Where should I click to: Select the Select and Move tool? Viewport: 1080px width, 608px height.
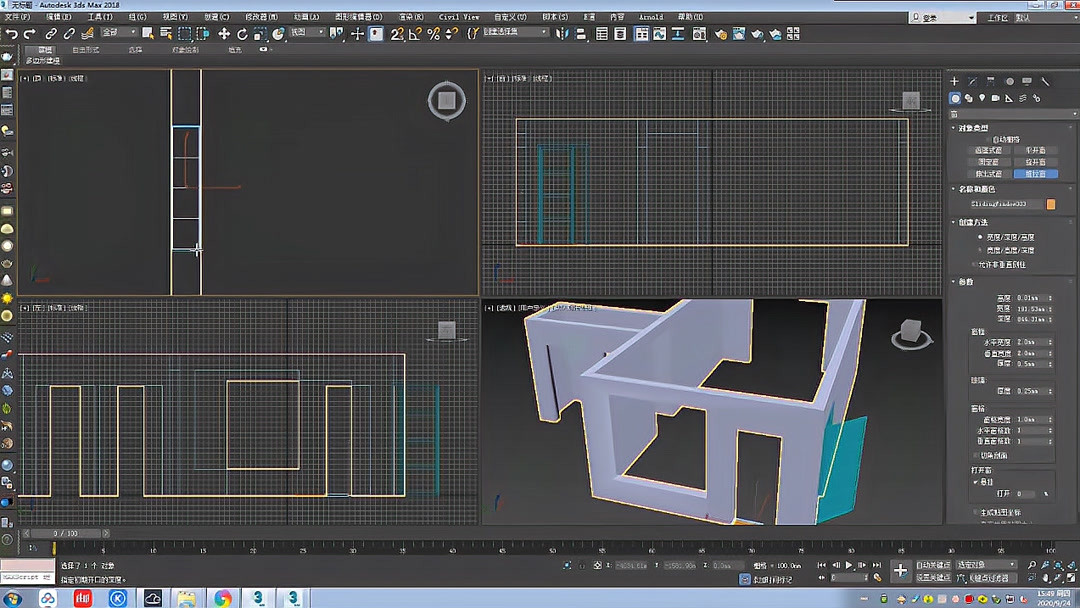coord(223,34)
